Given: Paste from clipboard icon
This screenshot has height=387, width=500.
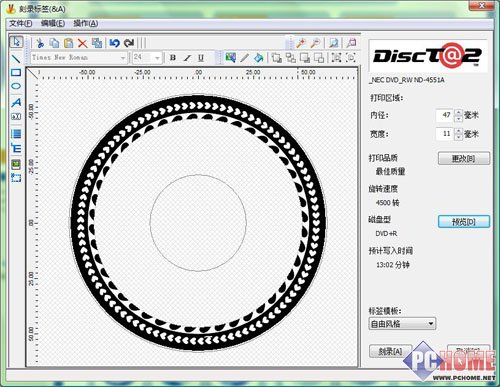Looking at the screenshot, I should click(68, 43).
